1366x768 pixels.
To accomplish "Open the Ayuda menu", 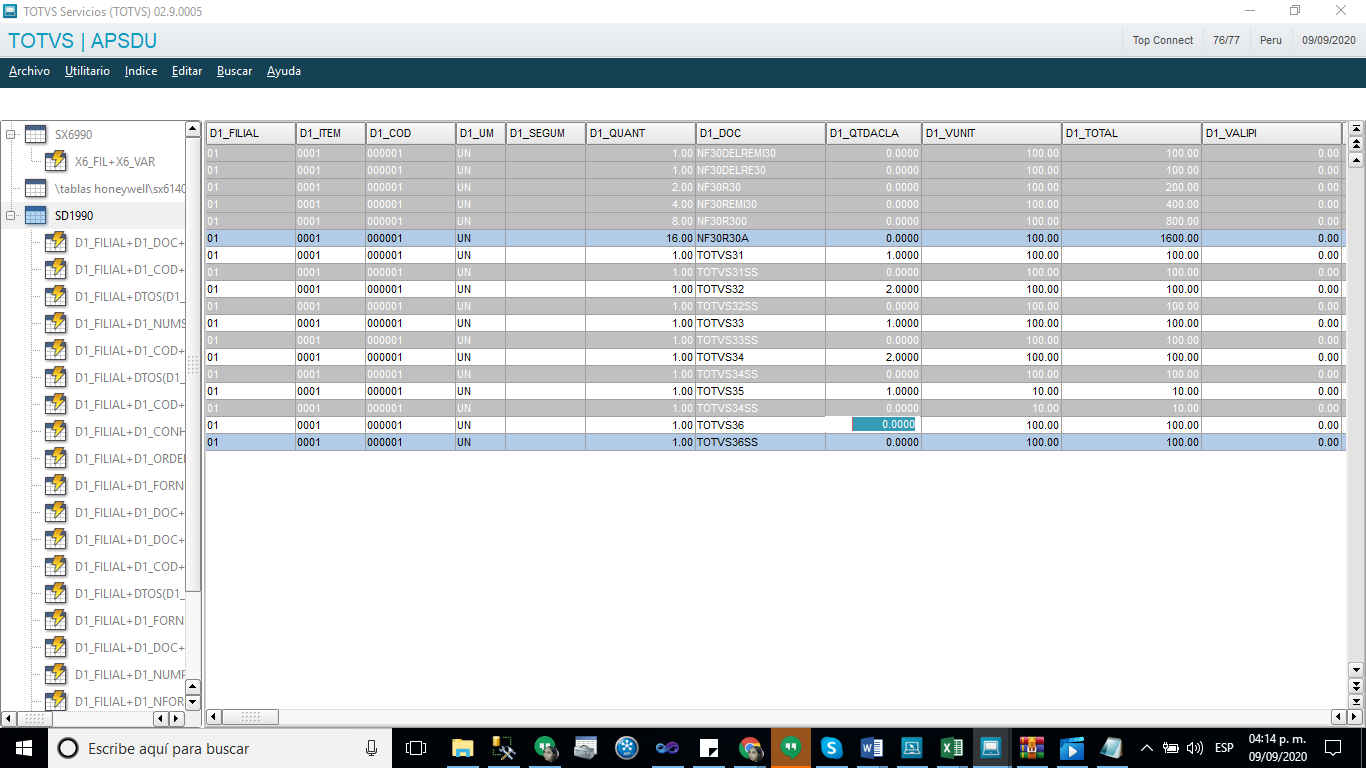I will [284, 71].
